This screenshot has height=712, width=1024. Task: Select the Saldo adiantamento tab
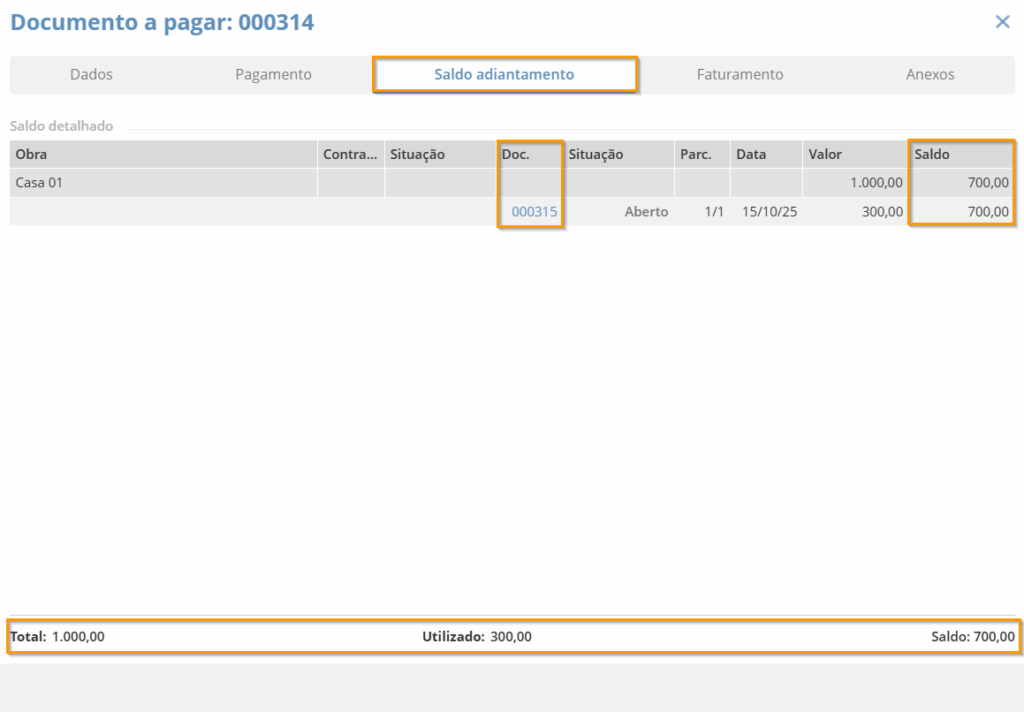(x=504, y=74)
